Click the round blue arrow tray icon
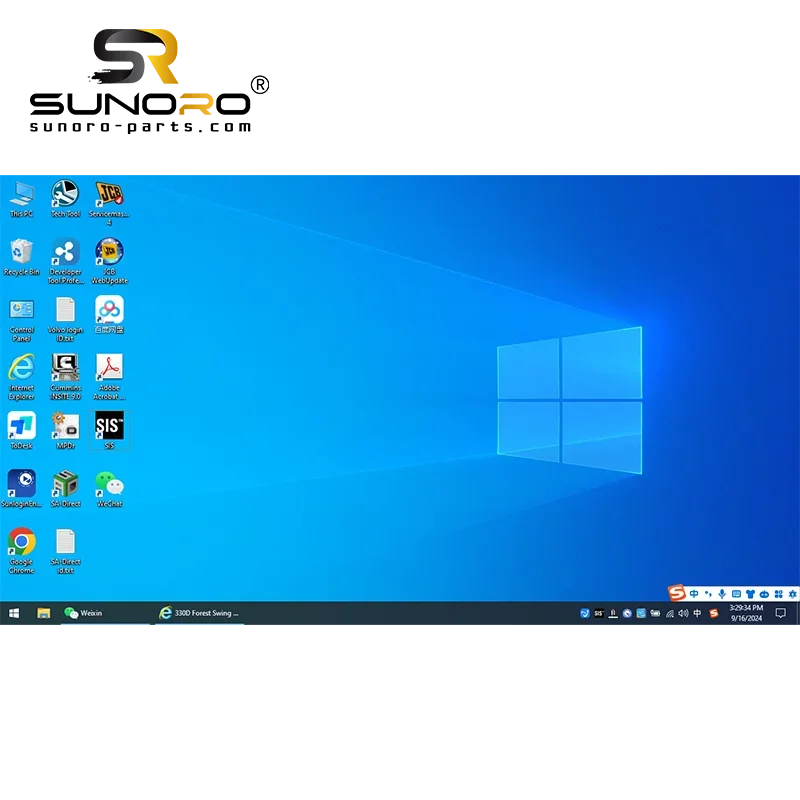Screen dimensions: 800x800 tap(627, 613)
